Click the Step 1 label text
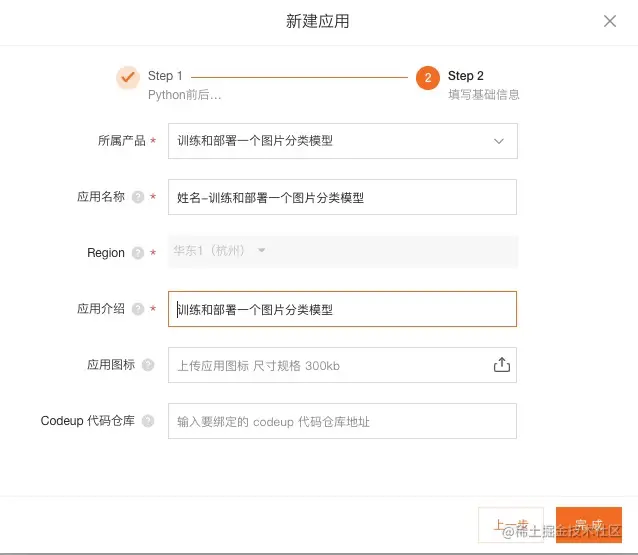The image size is (638, 555). (x=165, y=76)
